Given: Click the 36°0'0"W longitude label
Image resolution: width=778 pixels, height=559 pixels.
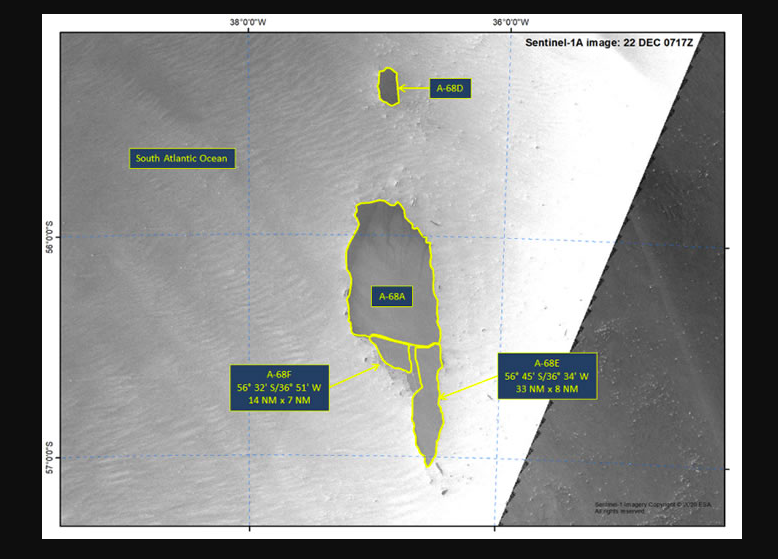Looking at the screenshot, I should tap(511, 22).
